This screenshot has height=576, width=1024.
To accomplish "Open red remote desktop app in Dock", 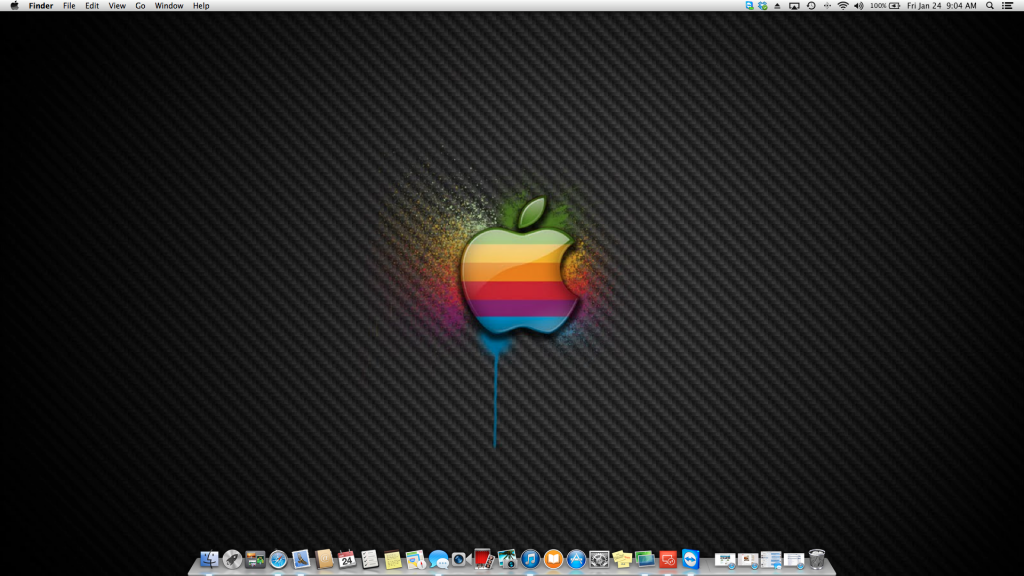I will click(x=667, y=559).
